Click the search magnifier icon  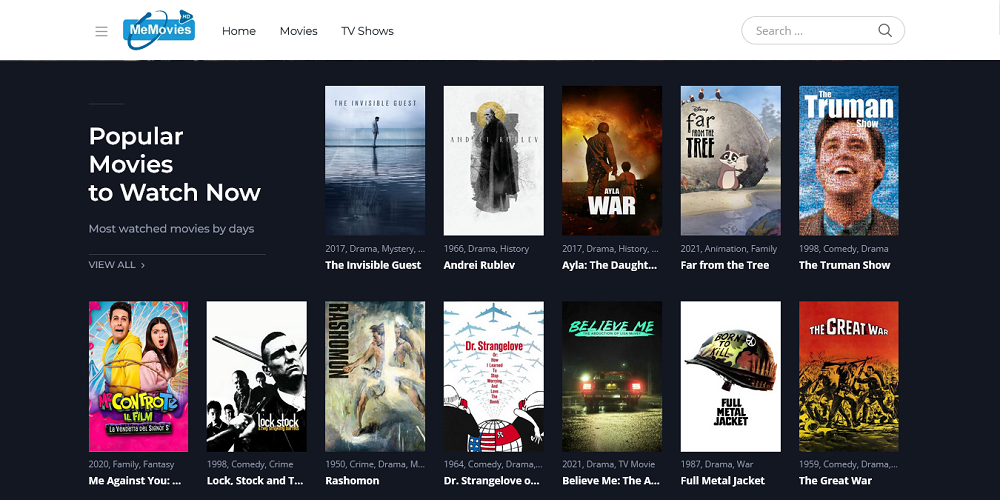tap(885, 31)
